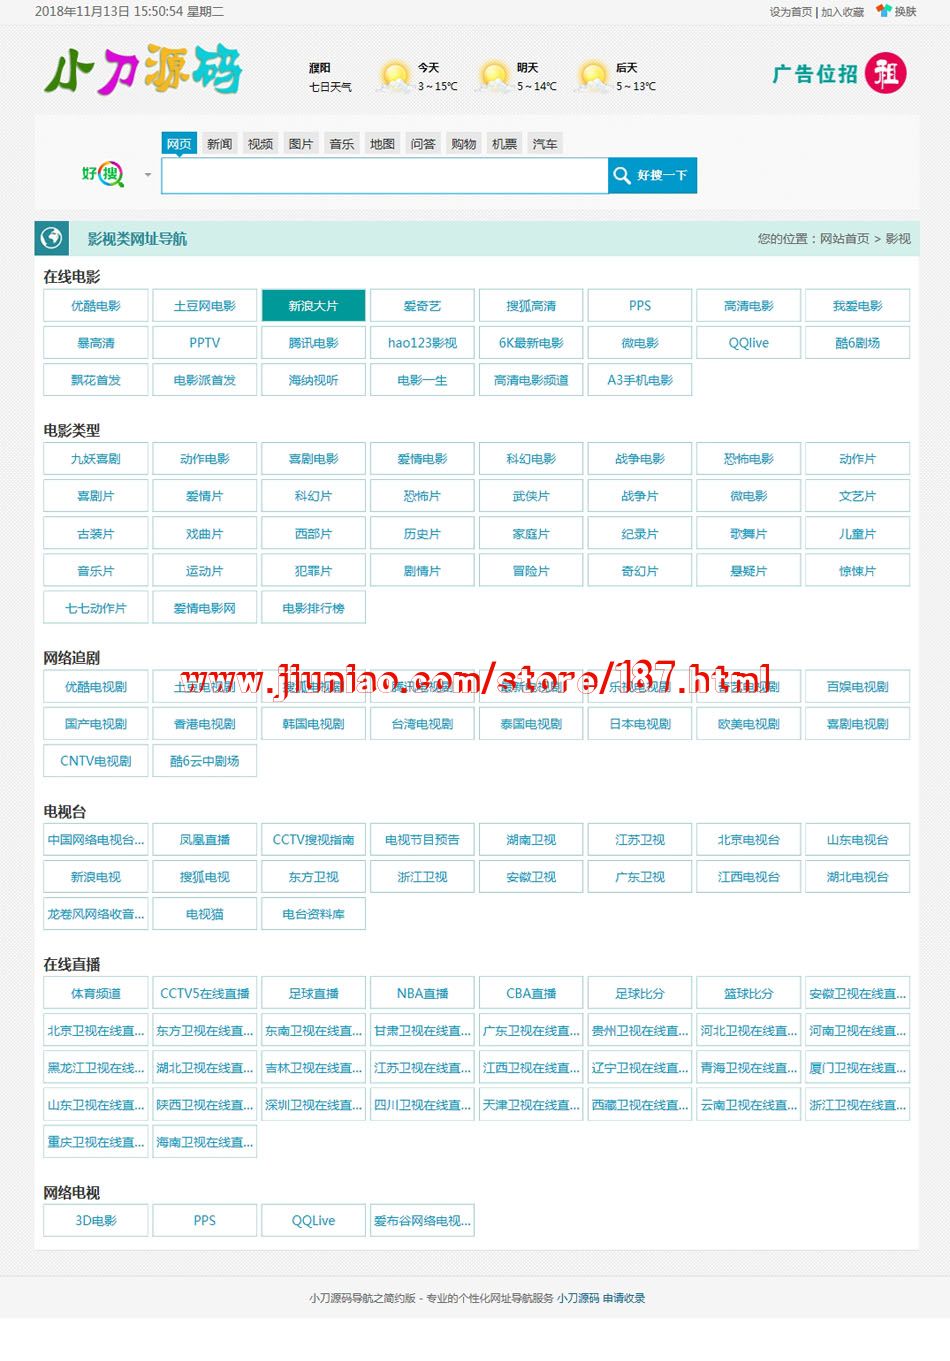Open the 电视猫 link
Image resolution: width=950 pixels, height=1361 pixels.
[205, 914]
